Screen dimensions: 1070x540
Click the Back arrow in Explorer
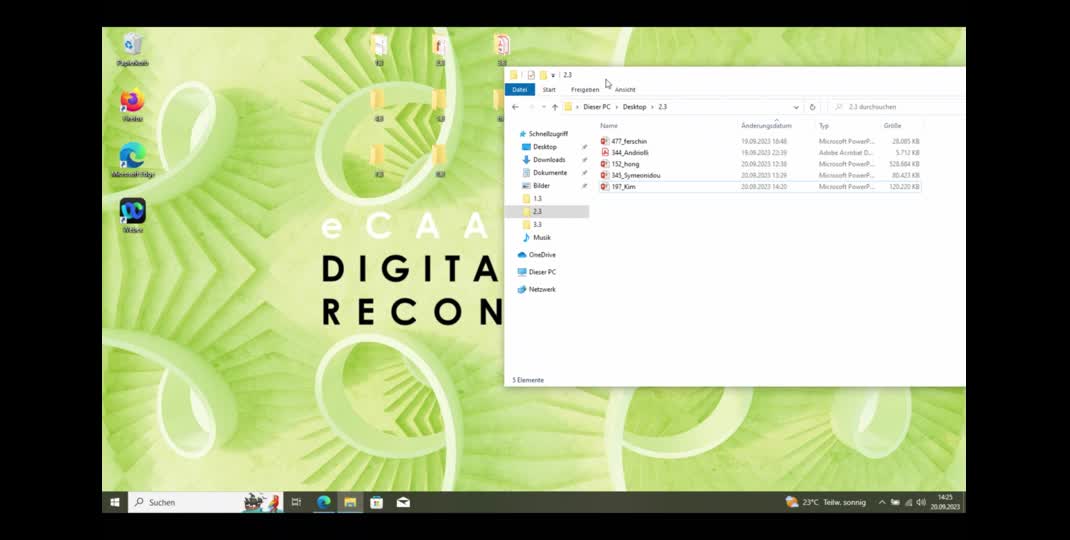click(515, 107)
